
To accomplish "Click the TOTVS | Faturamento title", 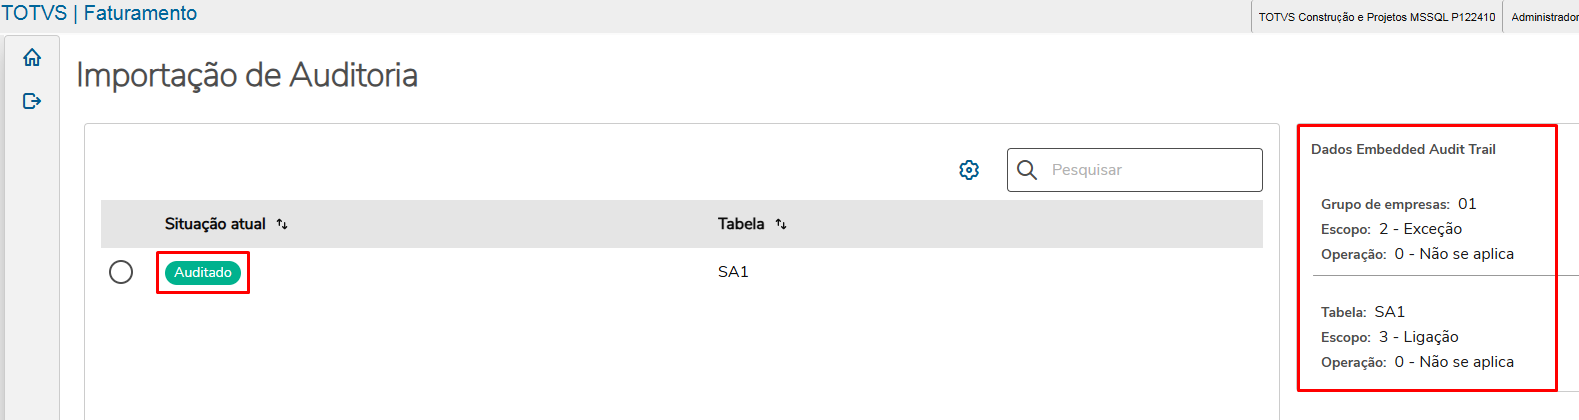I will pos(100,14).
